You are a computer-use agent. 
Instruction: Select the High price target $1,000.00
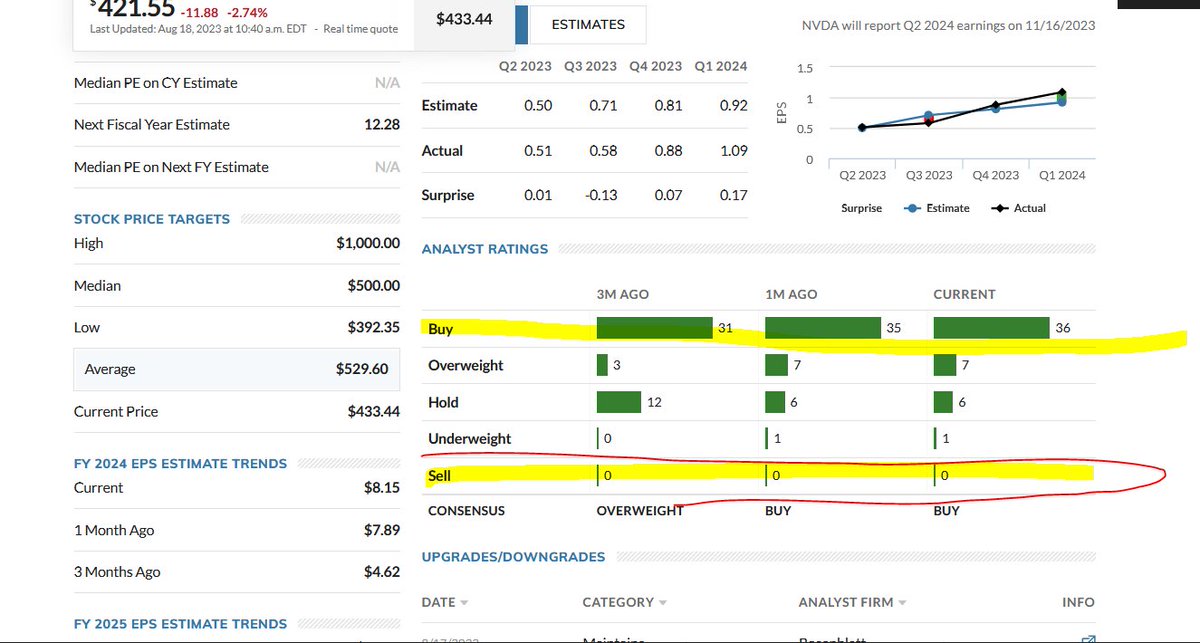click(368, 243)
